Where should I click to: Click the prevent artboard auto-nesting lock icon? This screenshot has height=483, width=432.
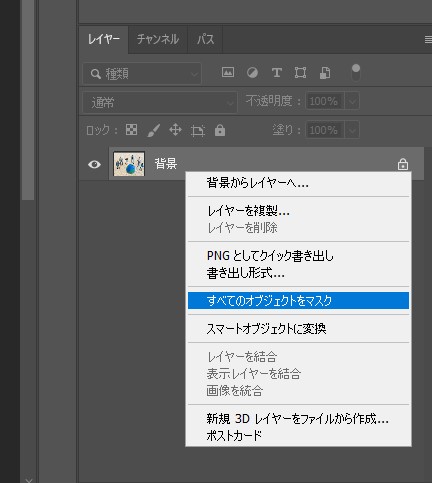click(198, 130)
